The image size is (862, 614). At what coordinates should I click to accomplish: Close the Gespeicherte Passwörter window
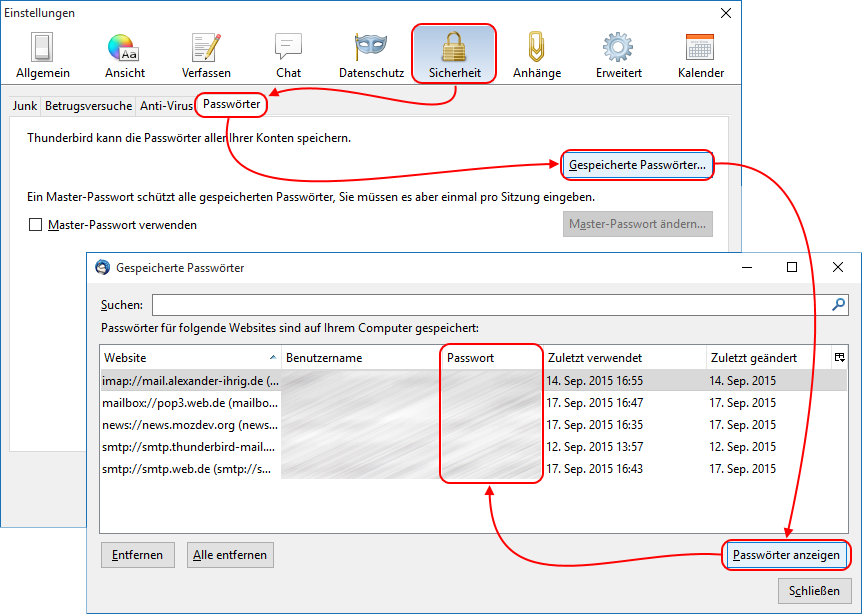(838, 267)
